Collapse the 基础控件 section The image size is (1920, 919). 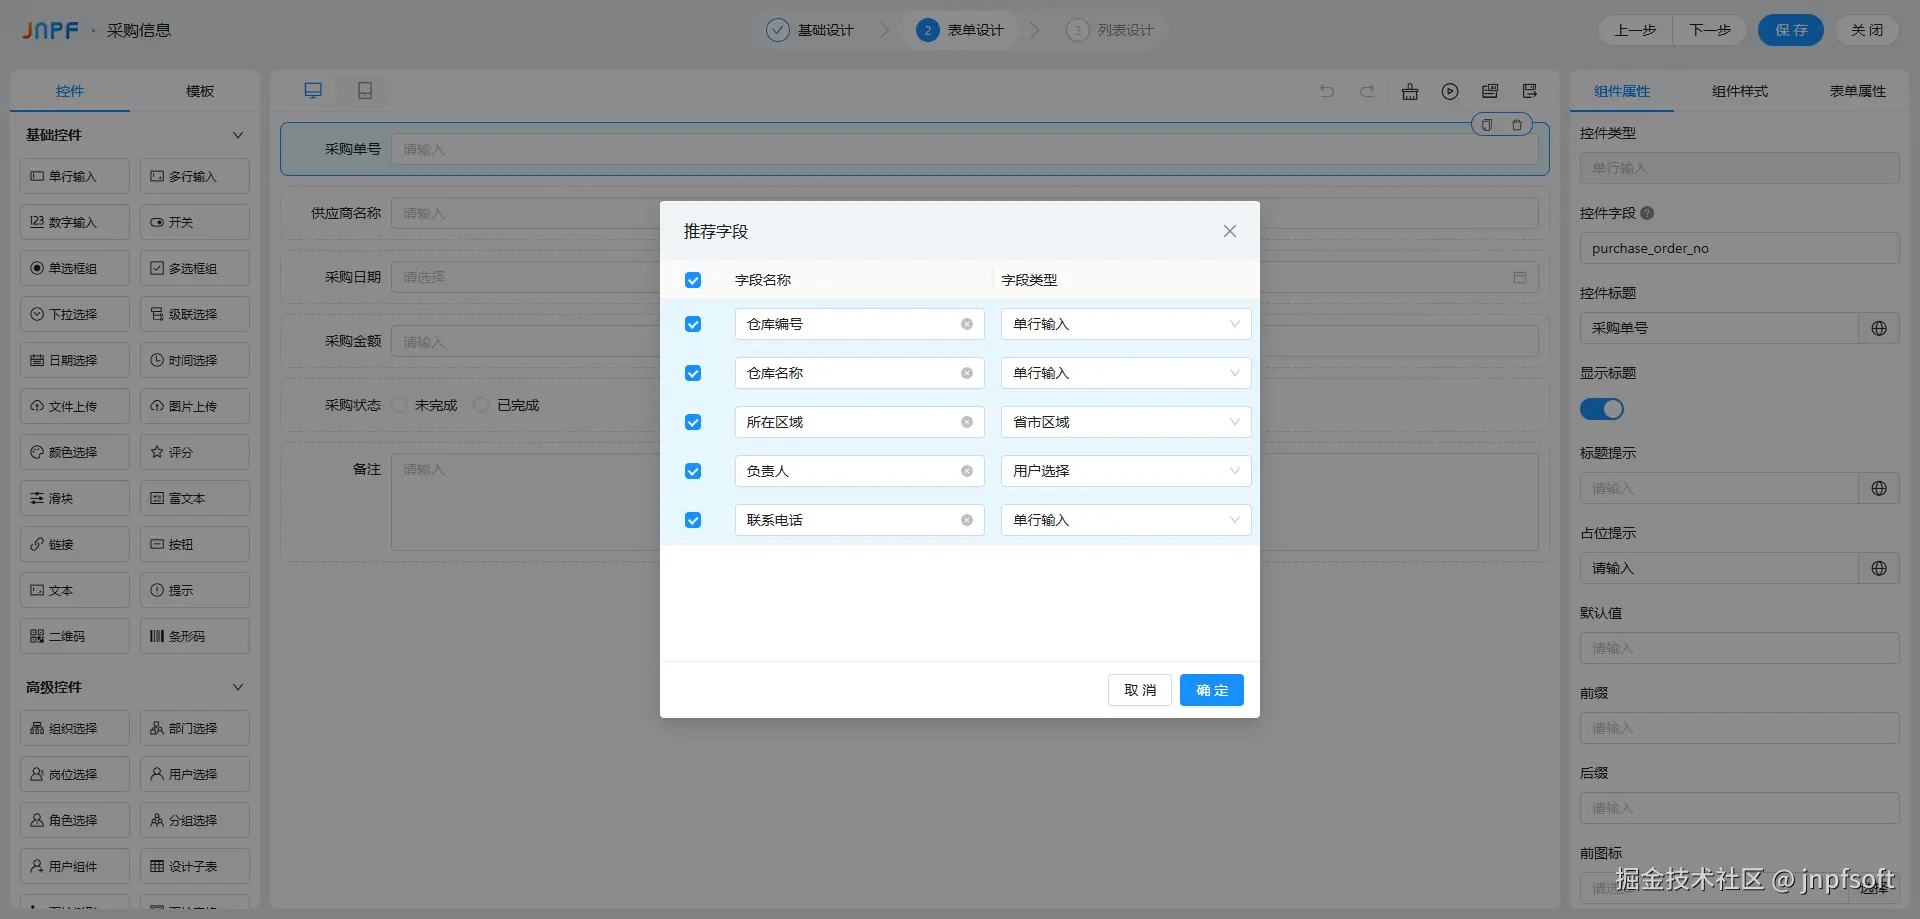238,135
